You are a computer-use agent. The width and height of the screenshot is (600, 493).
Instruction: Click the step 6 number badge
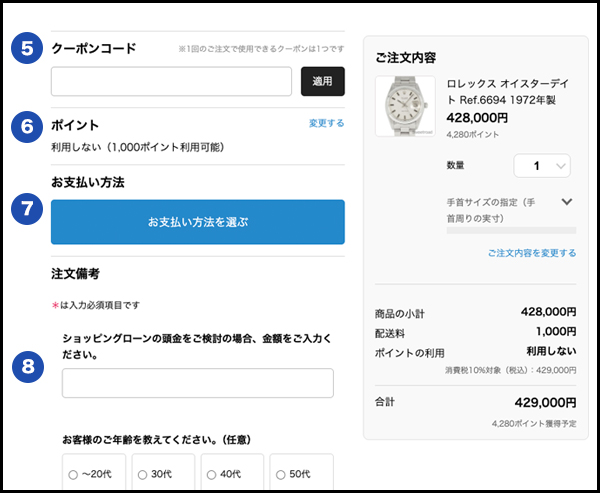point(25,128)
